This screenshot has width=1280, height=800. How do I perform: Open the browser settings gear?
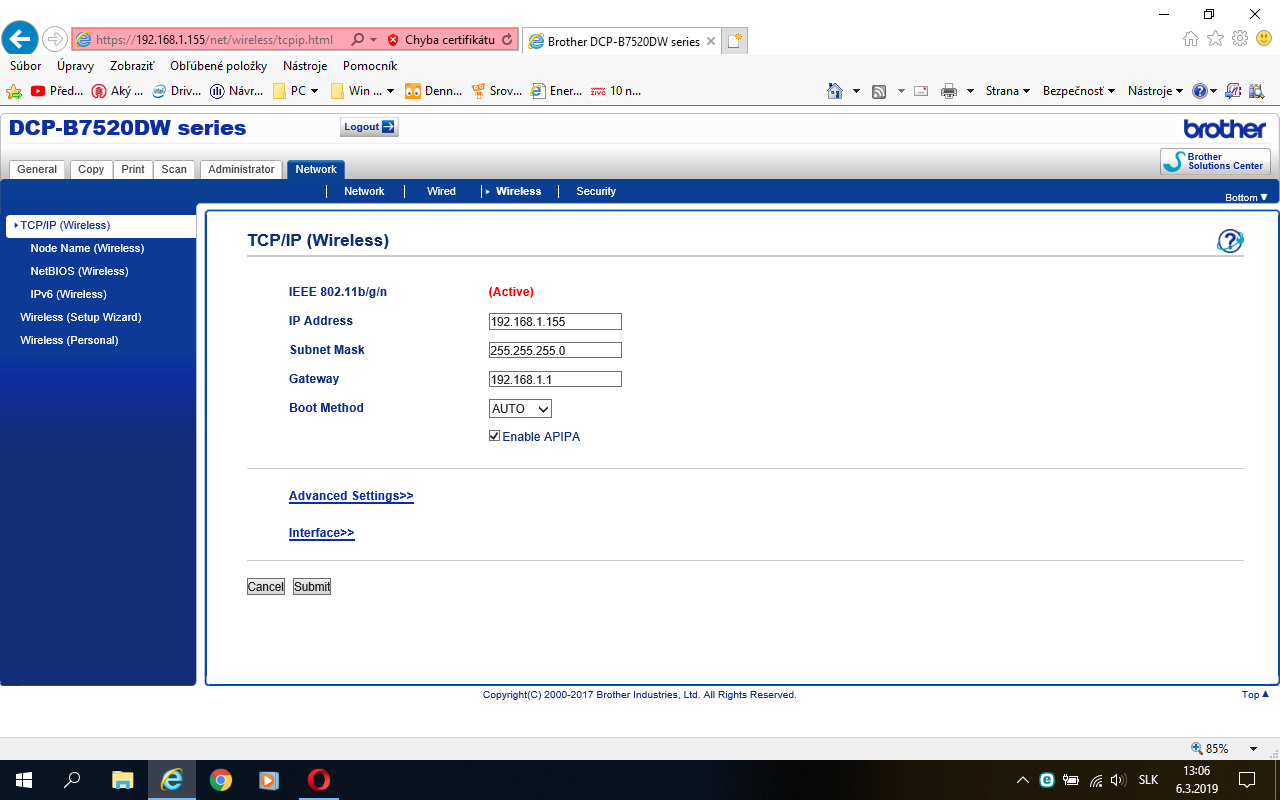coord(1240,39)
